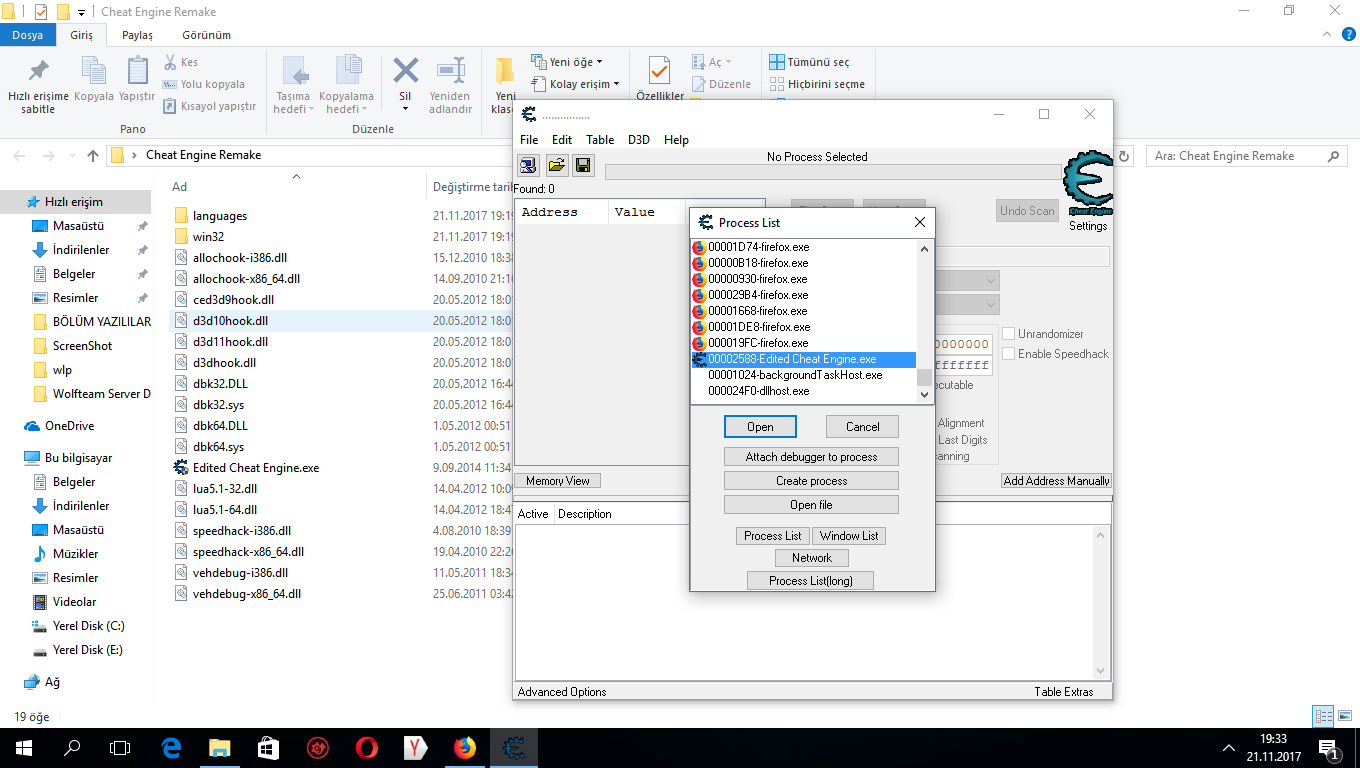Viewport: 1360px width, 768px height.
Task: Click the Yandex browser taskbar icon
Action: tap(416, 747)
